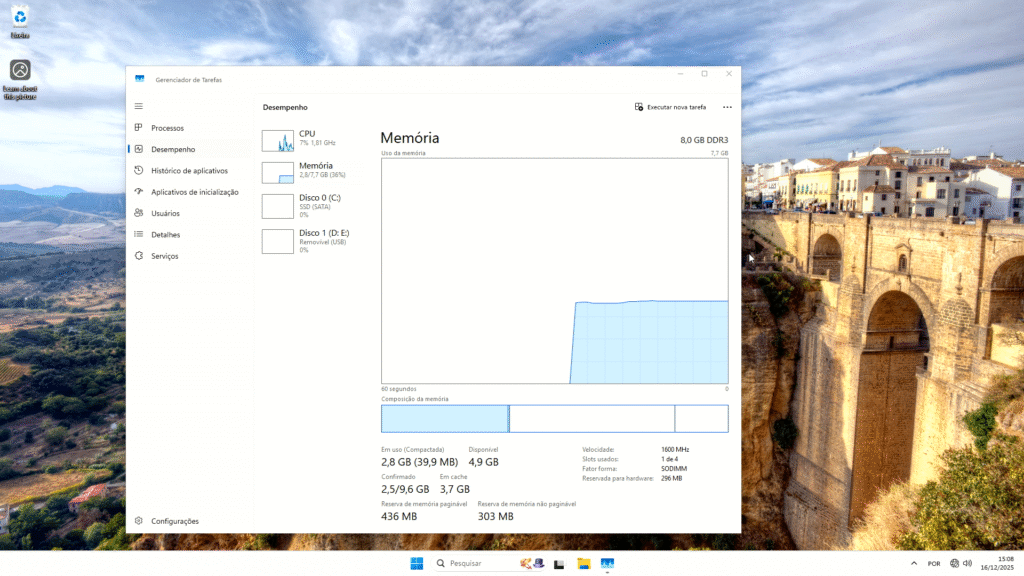Select Disco 1 (D: E:) removable drive
This screenshot has width=1024, height=576.
click(310, 240)
